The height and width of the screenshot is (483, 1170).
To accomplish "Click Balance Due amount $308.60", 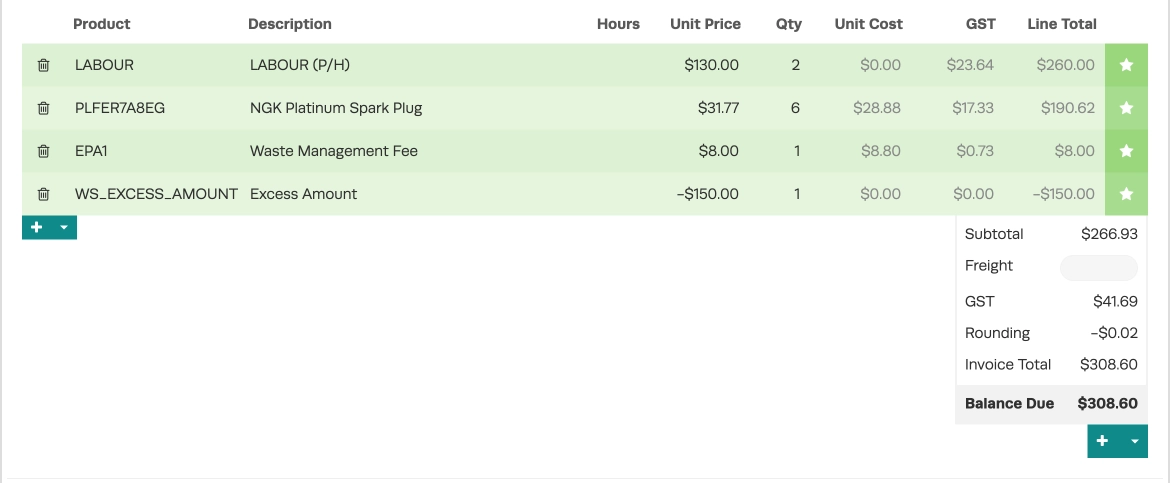I will coord(1107,404).
